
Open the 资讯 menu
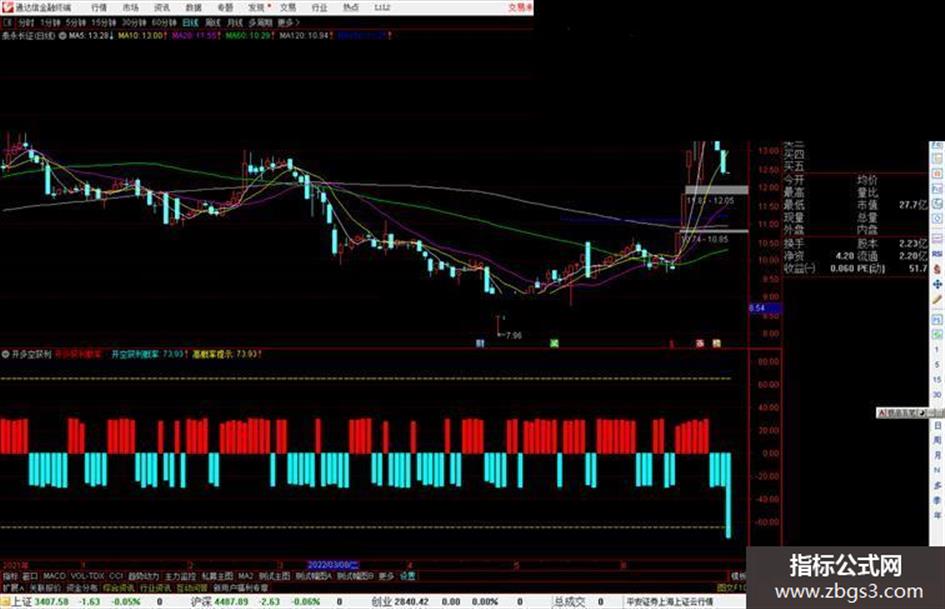tap(162, 7)
